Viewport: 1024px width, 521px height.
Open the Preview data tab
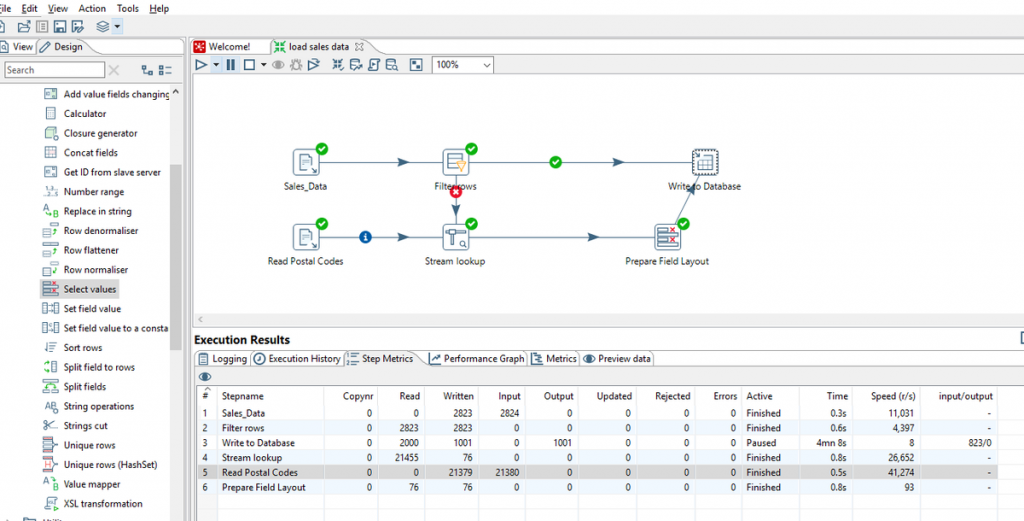click(618, 358)
